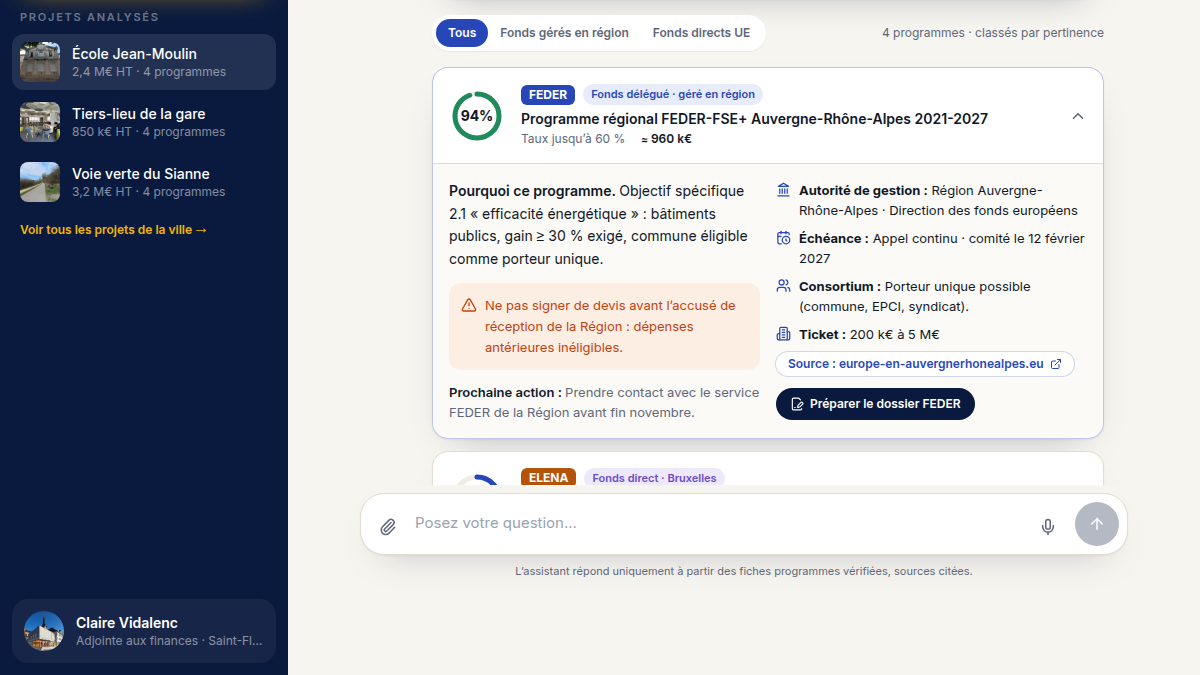Click 'Préparer le dossier FEDER' button
Viewport: 1200px width, 675px height.
point(875,404)
